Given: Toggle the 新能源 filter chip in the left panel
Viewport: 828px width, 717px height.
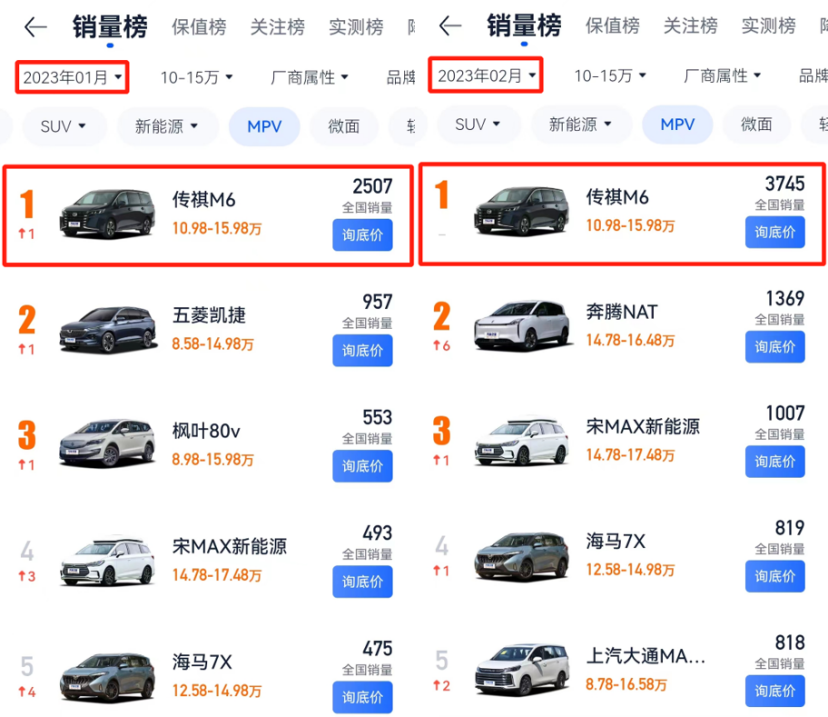Looking at the screenshot, I should point(167,126).
